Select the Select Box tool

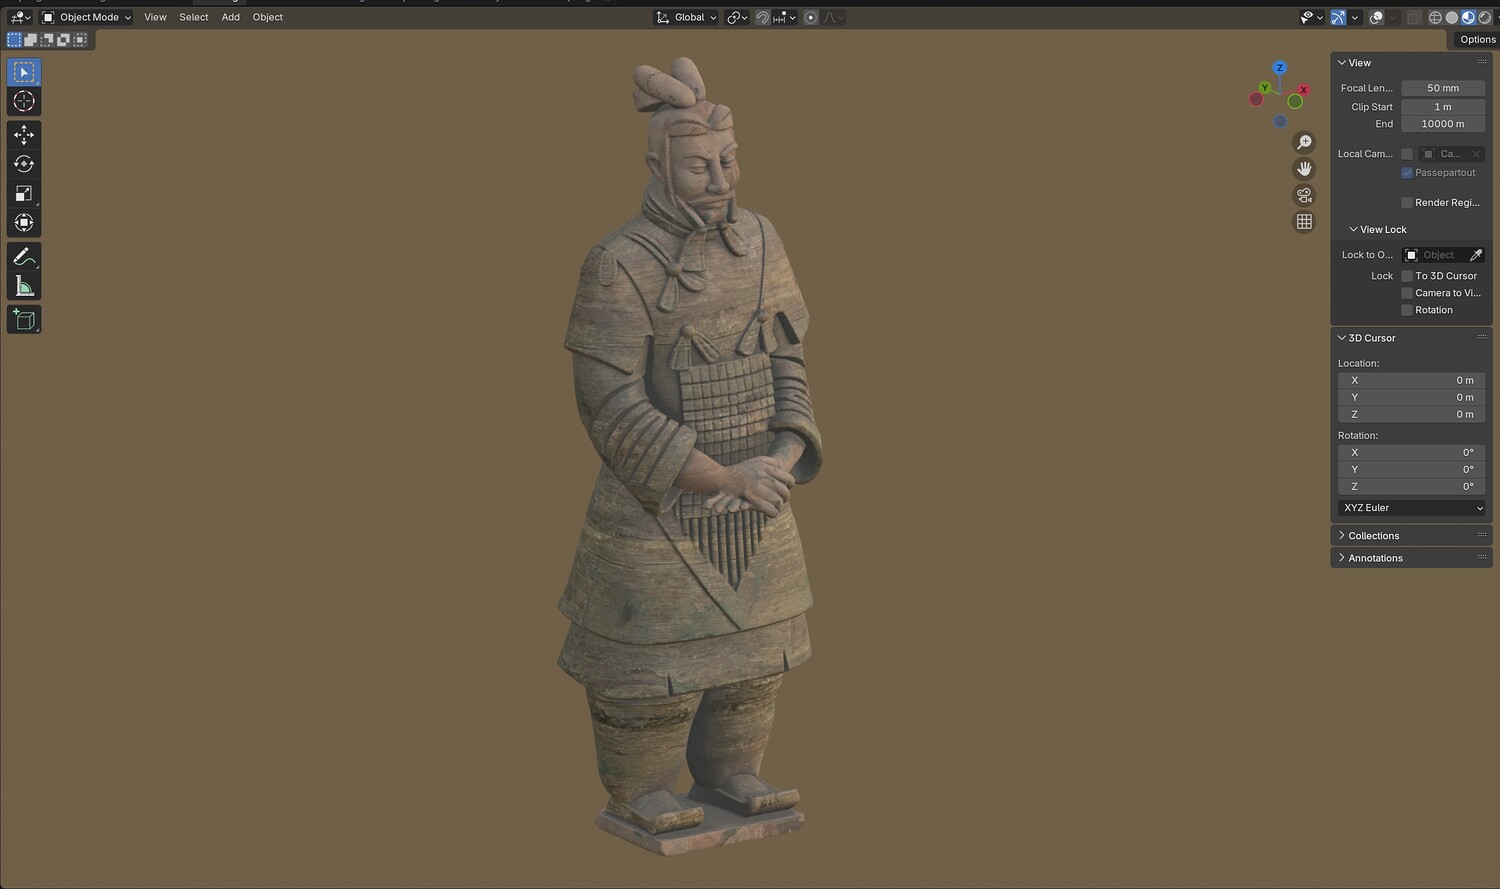[24, 72]
